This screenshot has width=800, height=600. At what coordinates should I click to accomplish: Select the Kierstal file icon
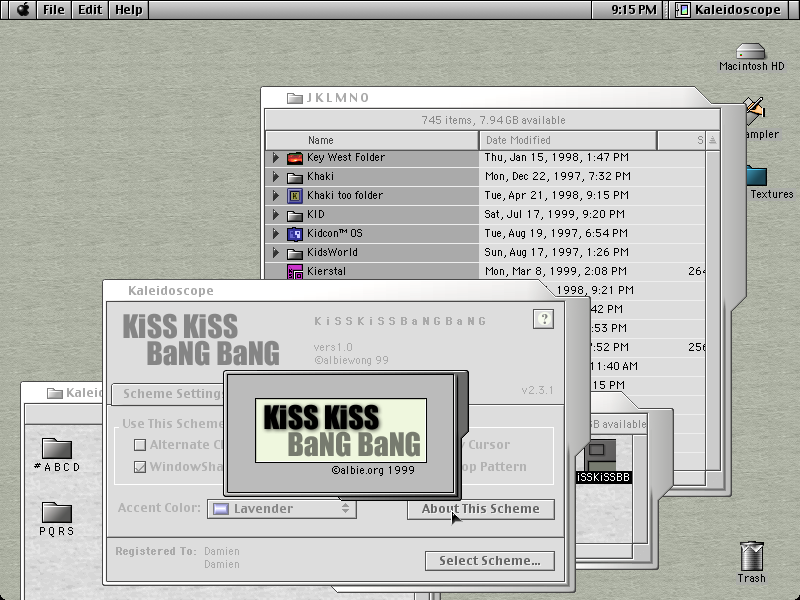pyautogui.click(x=295, y=272)
